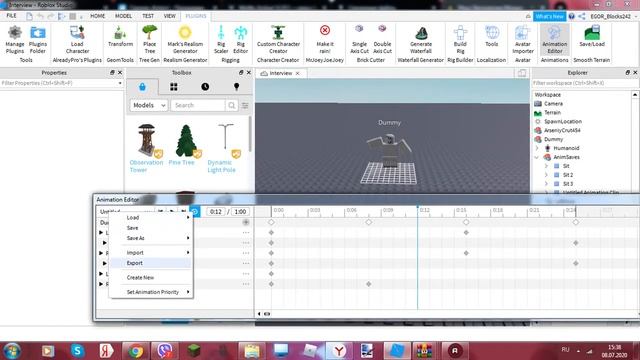
Task: Open Plugins Folder
Action: pyautogui.click(x=38, y=40)
